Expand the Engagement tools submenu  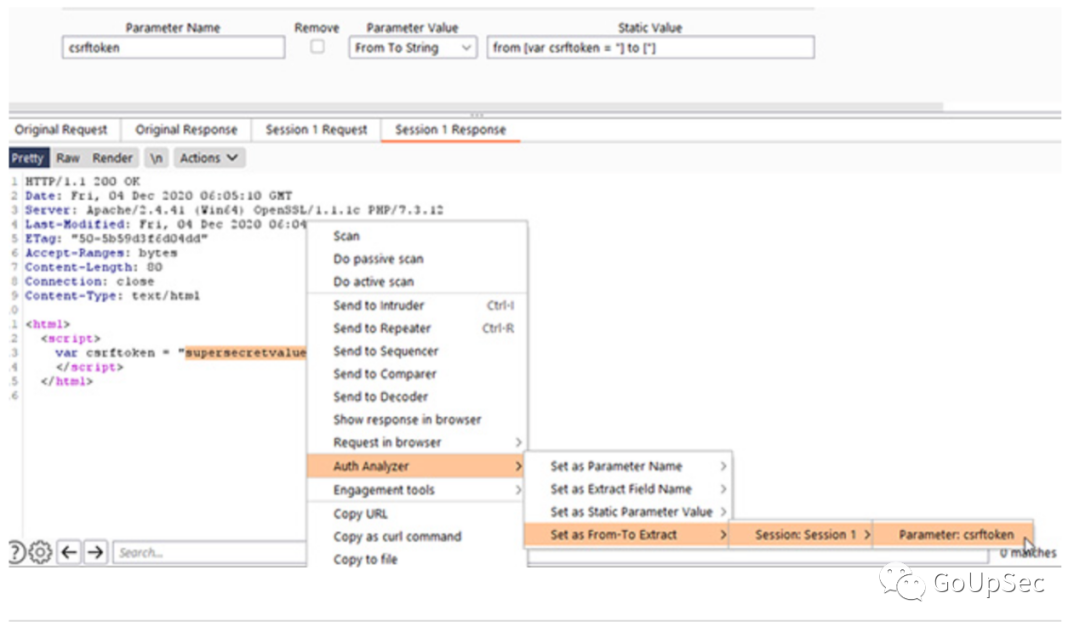[417, 490]
